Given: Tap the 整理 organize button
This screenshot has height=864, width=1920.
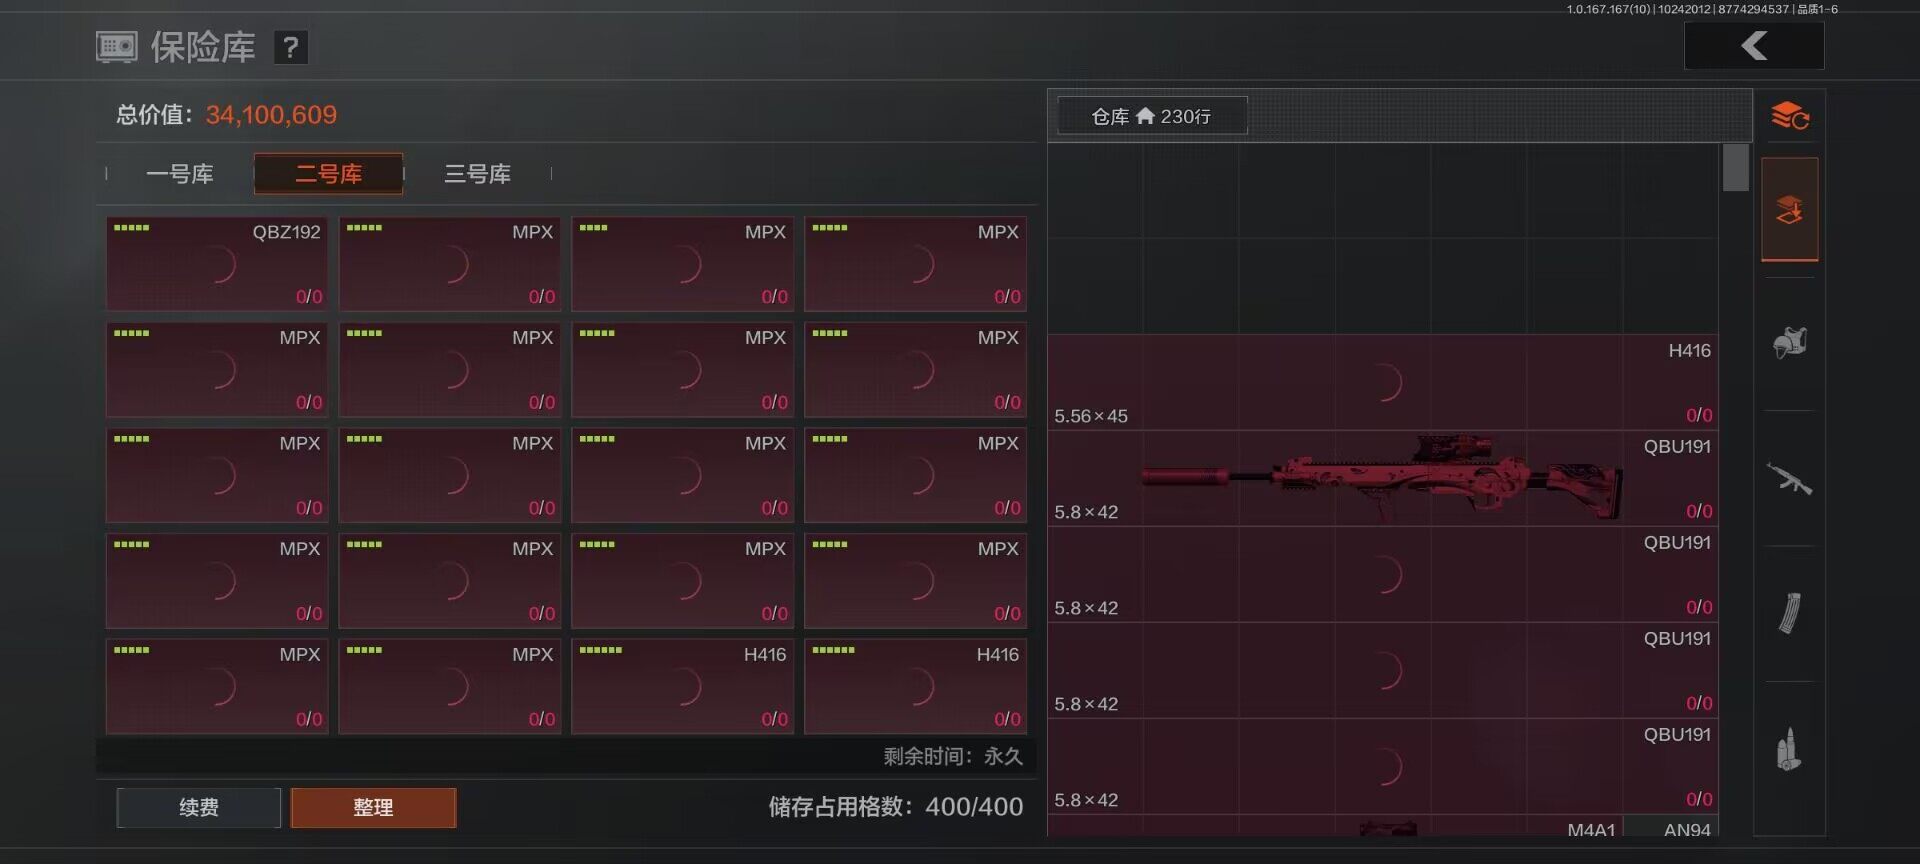Looking at the screenshot, I should pos(373,807).
